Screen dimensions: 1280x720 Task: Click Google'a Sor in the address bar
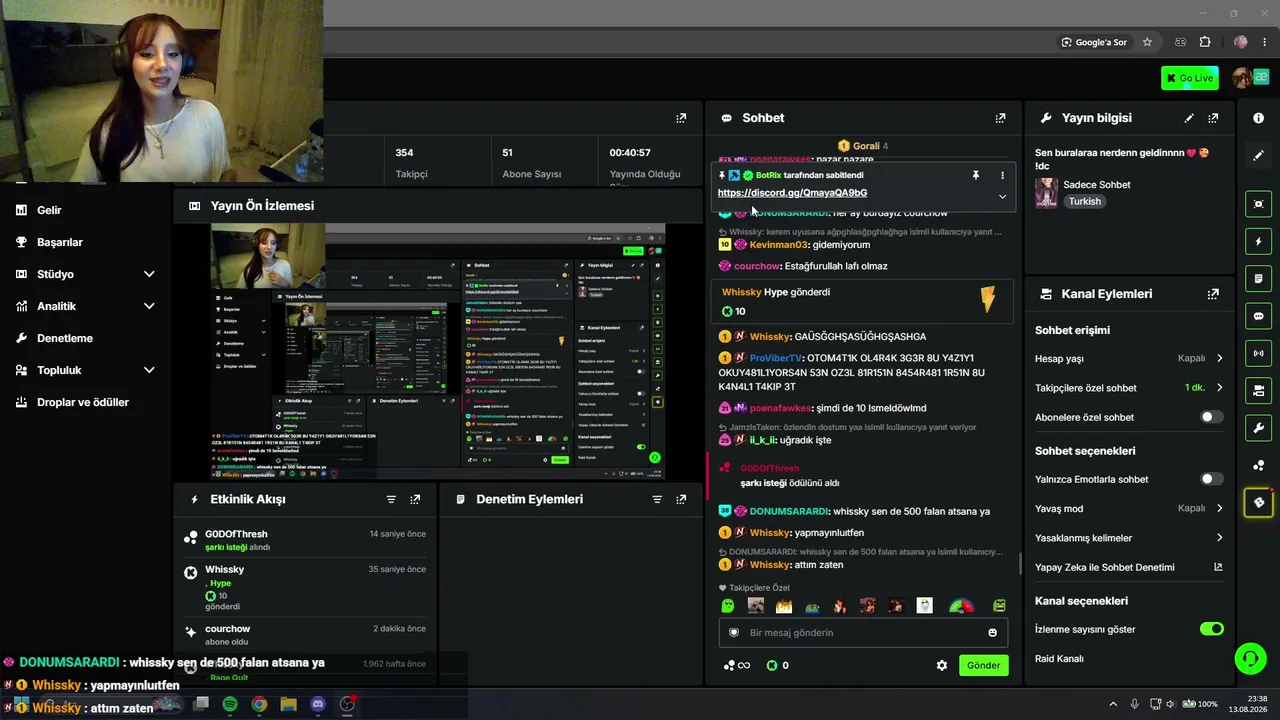(x=1095, y=42)
